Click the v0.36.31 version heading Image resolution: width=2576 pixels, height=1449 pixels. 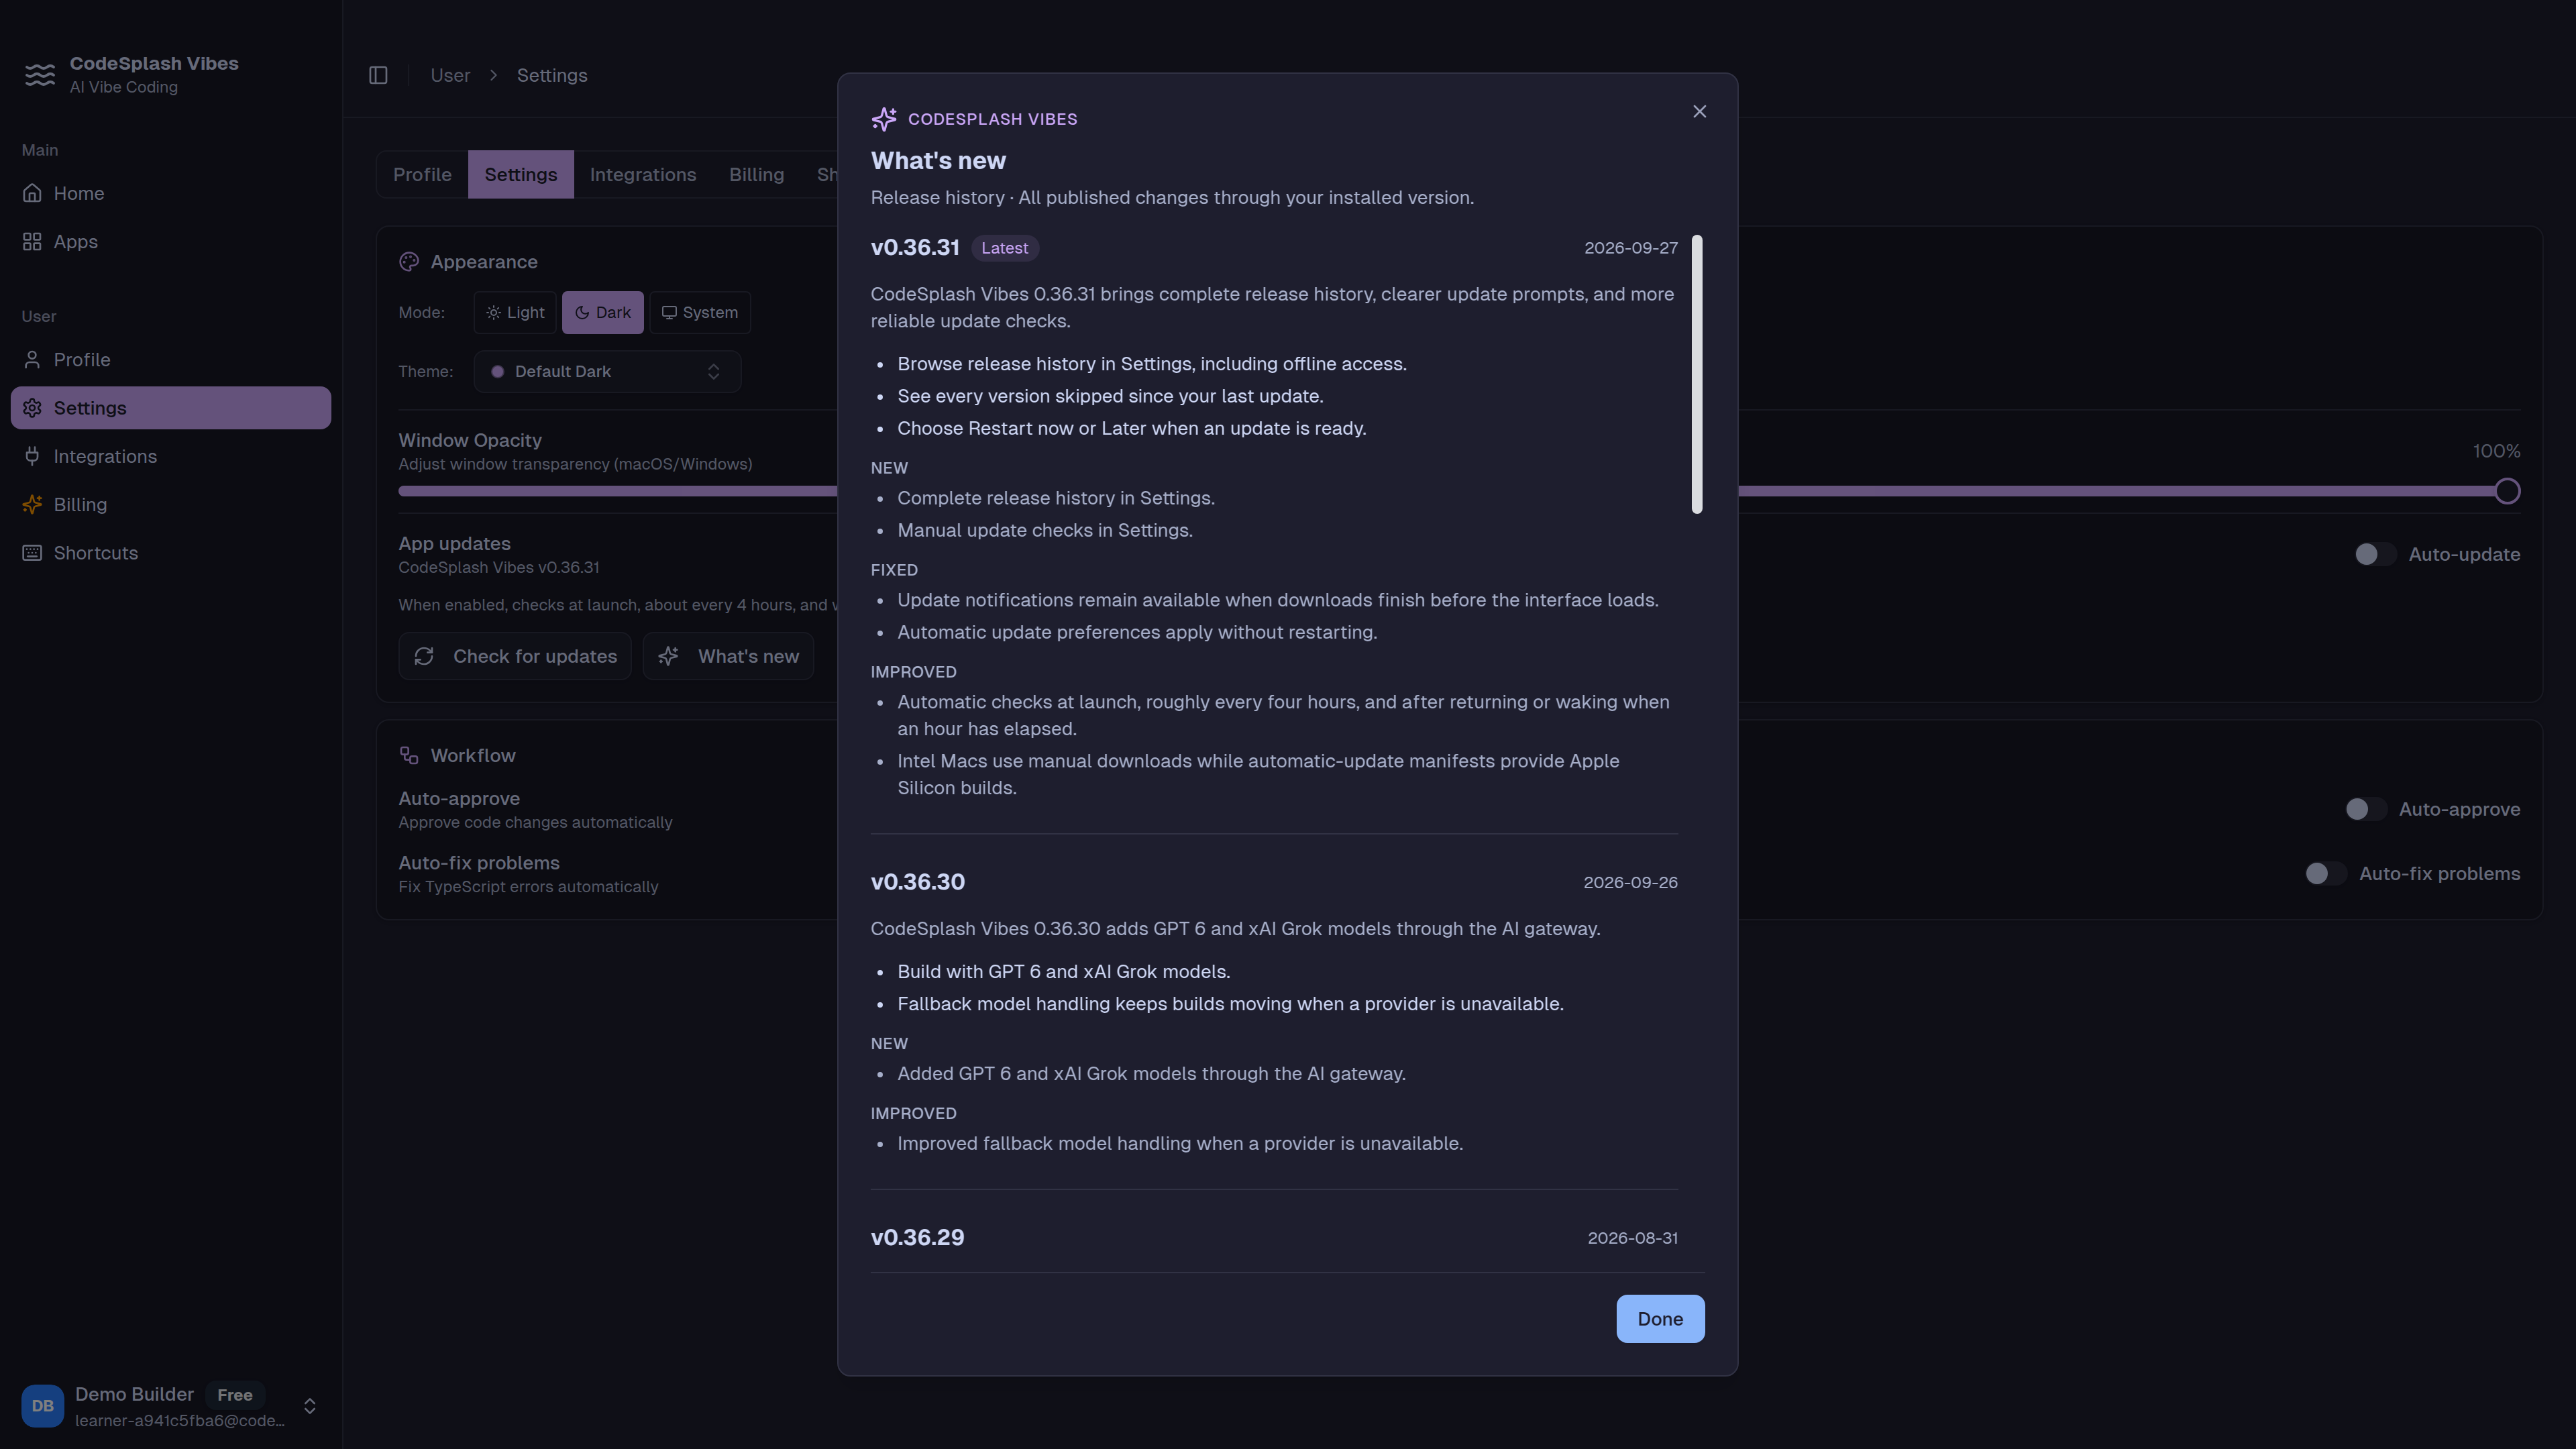[915, 248]
